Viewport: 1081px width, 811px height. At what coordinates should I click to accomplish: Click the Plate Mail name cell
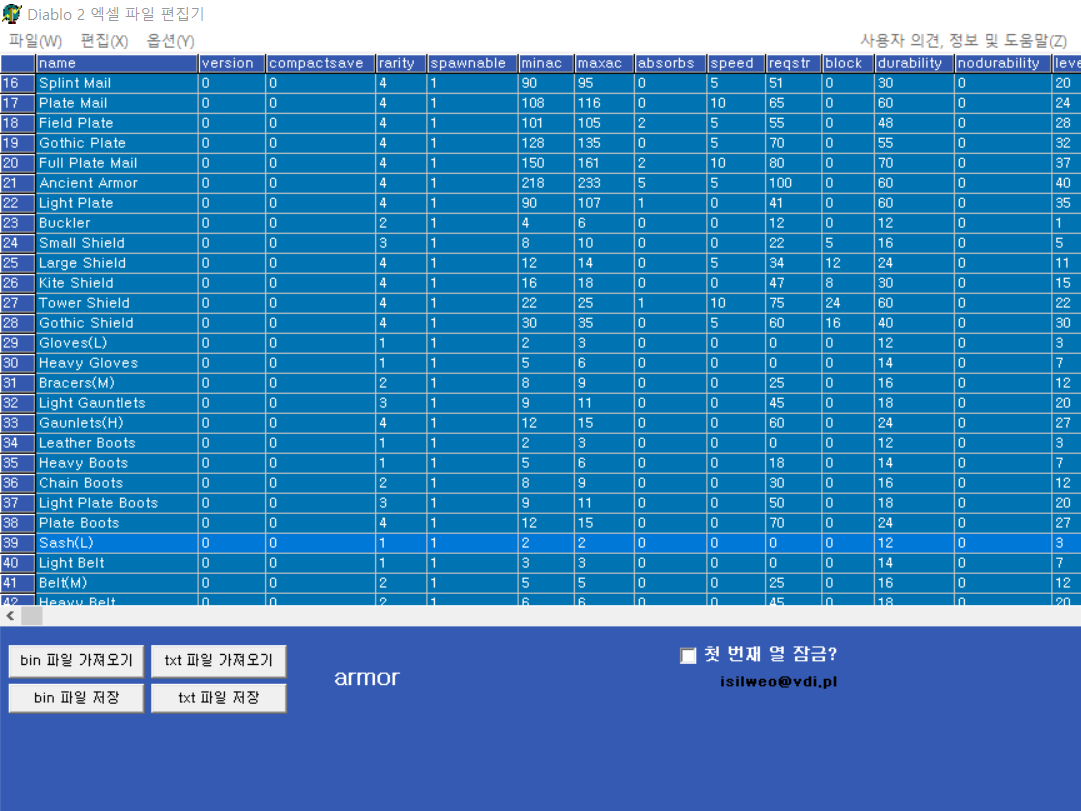pos(117,103)
